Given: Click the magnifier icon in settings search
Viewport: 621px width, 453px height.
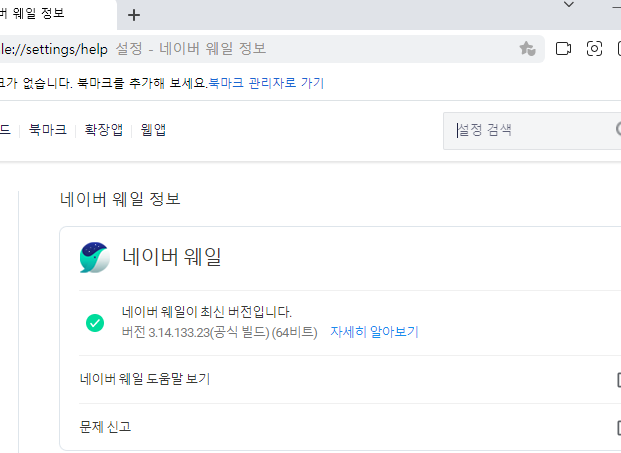Looking at the screenshot, I should pyautogui.click(x=616, y=129).
